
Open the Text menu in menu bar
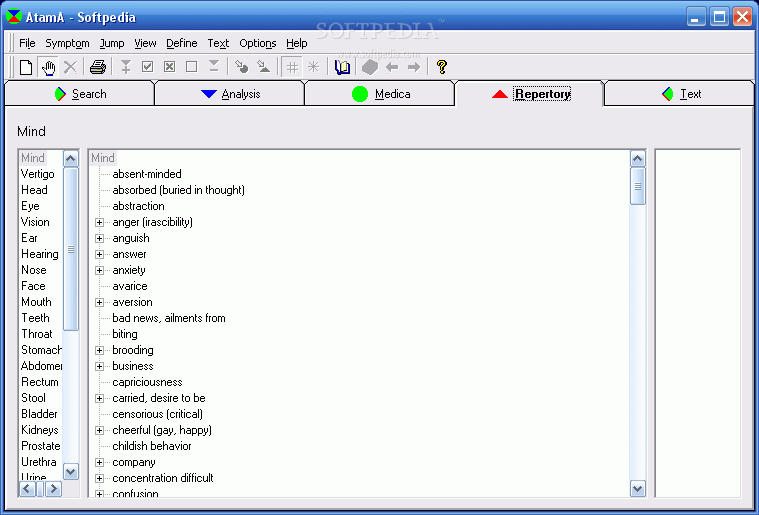coord(218,43)
